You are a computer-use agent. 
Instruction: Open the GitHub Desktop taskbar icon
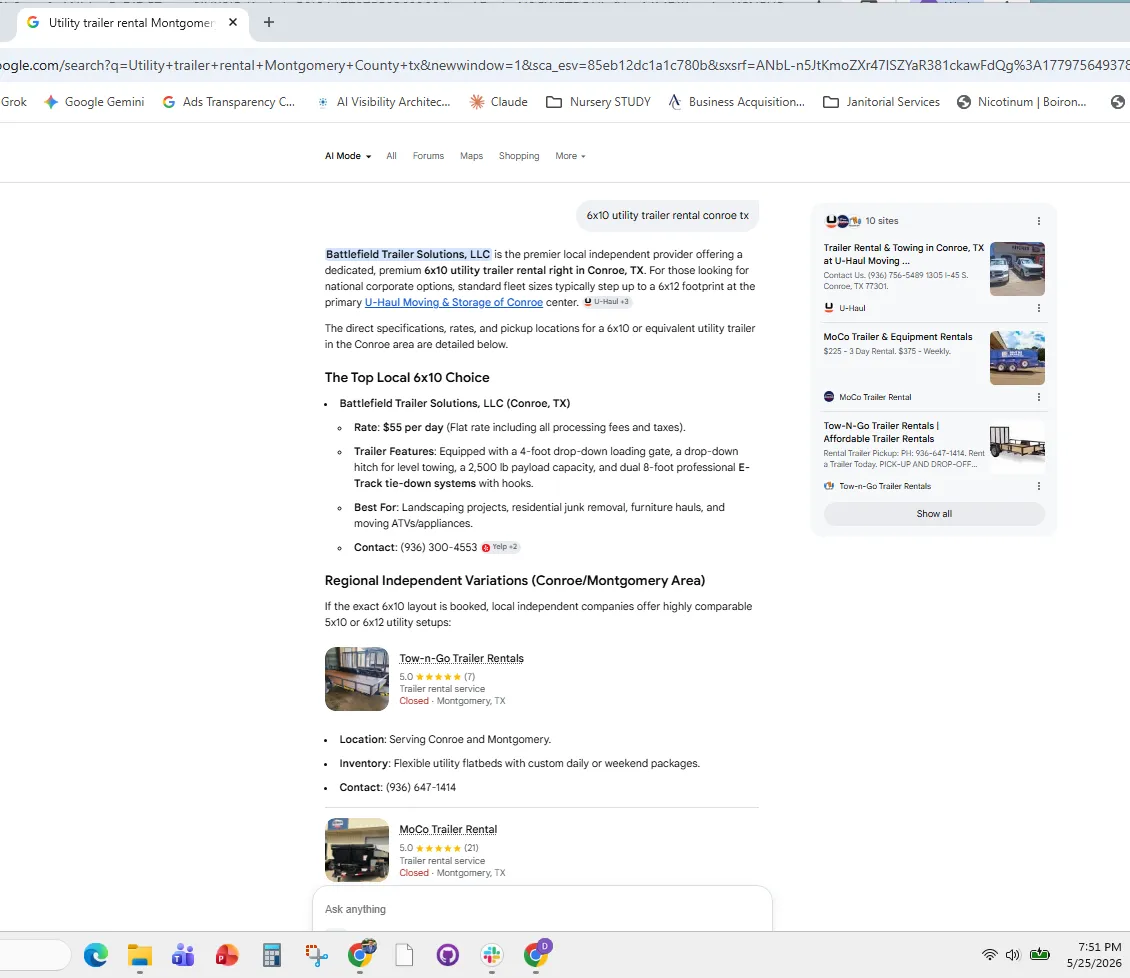448,955
